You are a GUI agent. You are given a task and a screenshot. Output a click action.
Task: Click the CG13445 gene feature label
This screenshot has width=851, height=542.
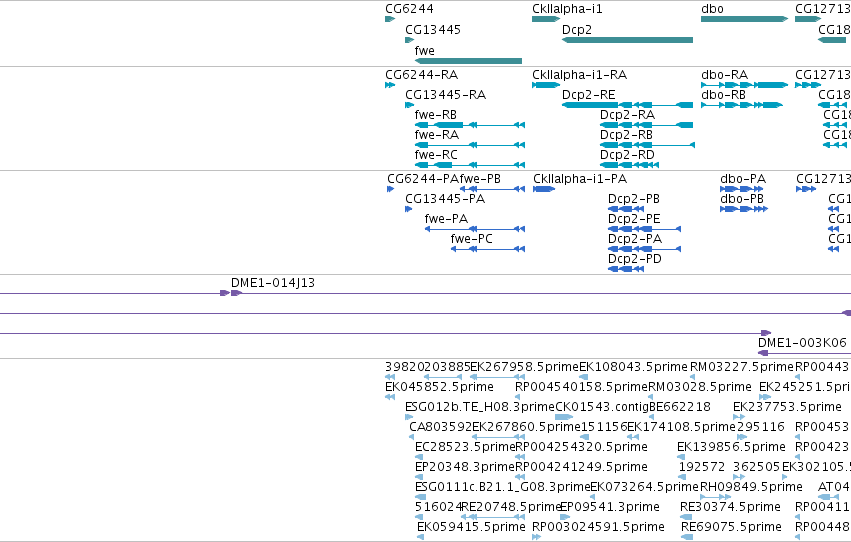[x=433, y=30]
